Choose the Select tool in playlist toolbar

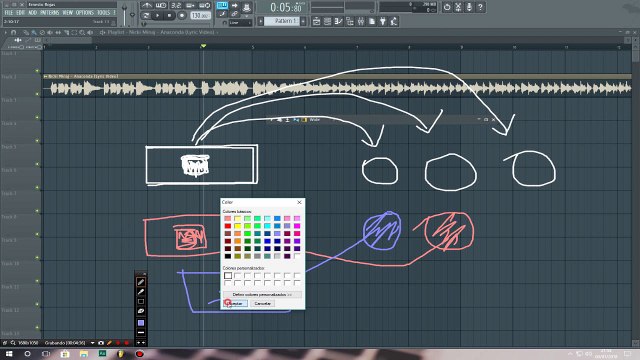[x=74, y=32]
